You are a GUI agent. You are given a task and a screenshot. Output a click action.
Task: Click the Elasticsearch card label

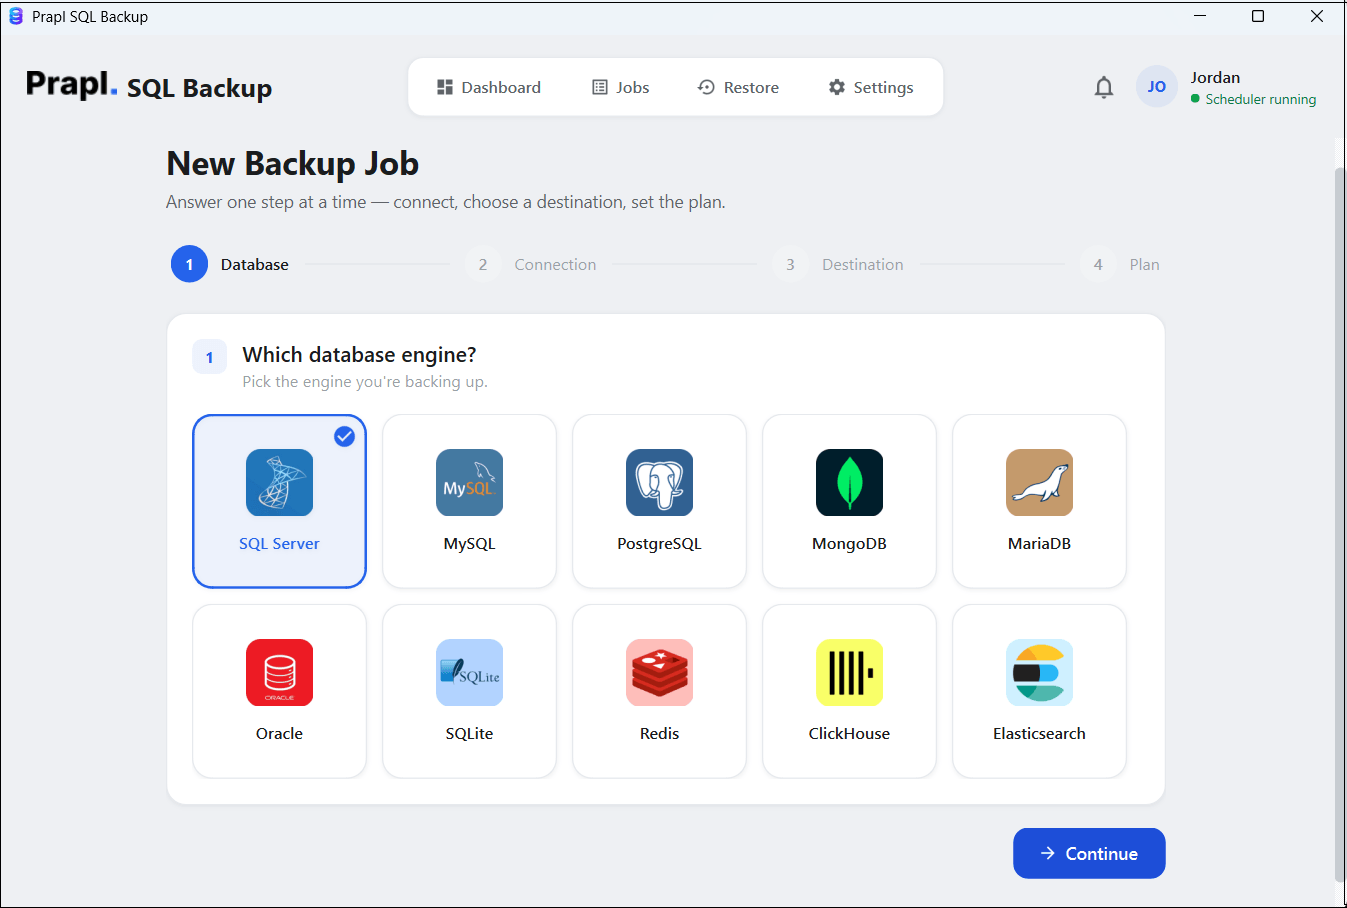[x=1039, y=734]
